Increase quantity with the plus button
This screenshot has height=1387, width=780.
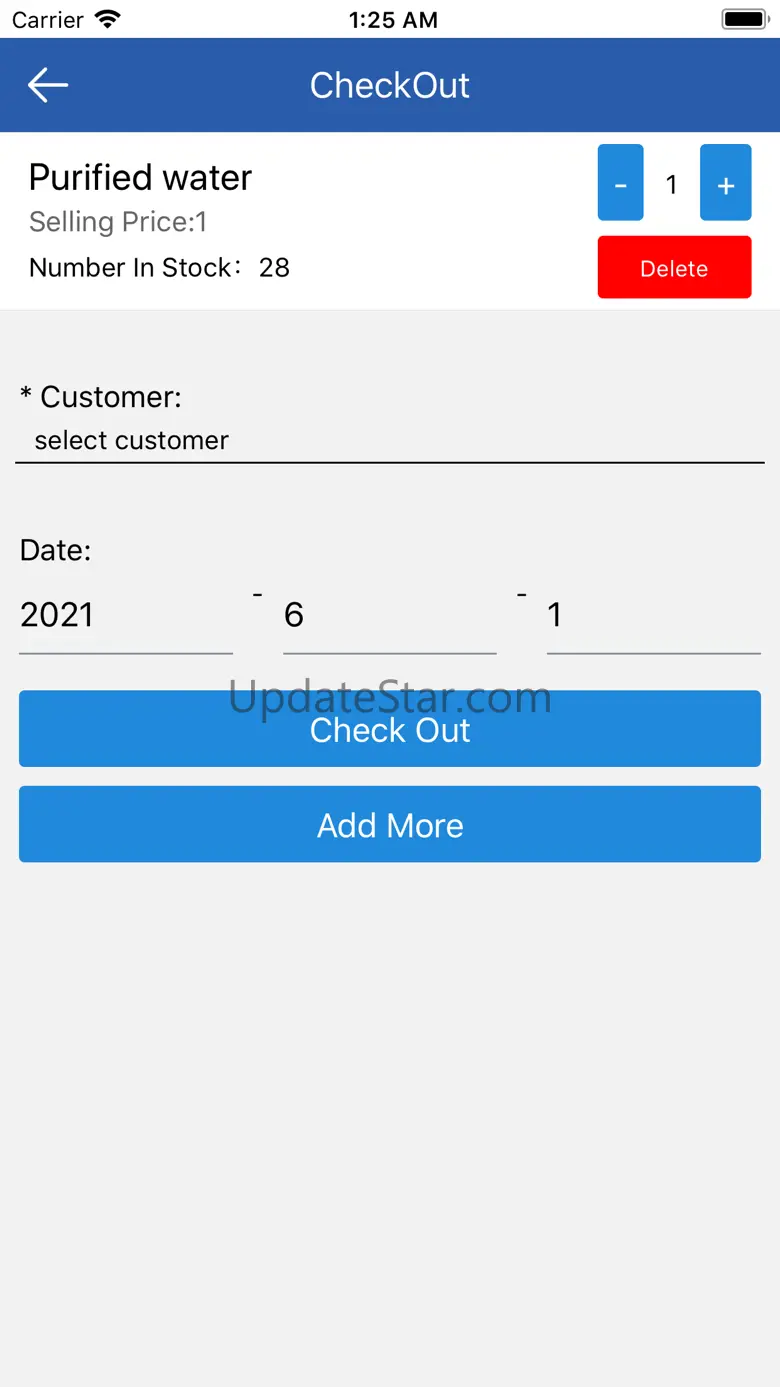point(725,183)
